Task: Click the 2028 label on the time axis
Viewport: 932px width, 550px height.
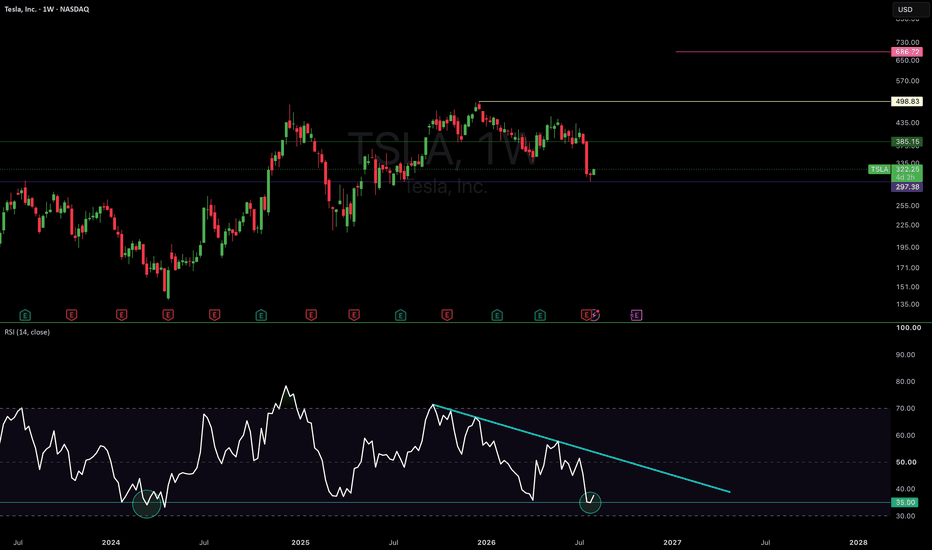Action: pyautogui.click(x=858, y=542)
